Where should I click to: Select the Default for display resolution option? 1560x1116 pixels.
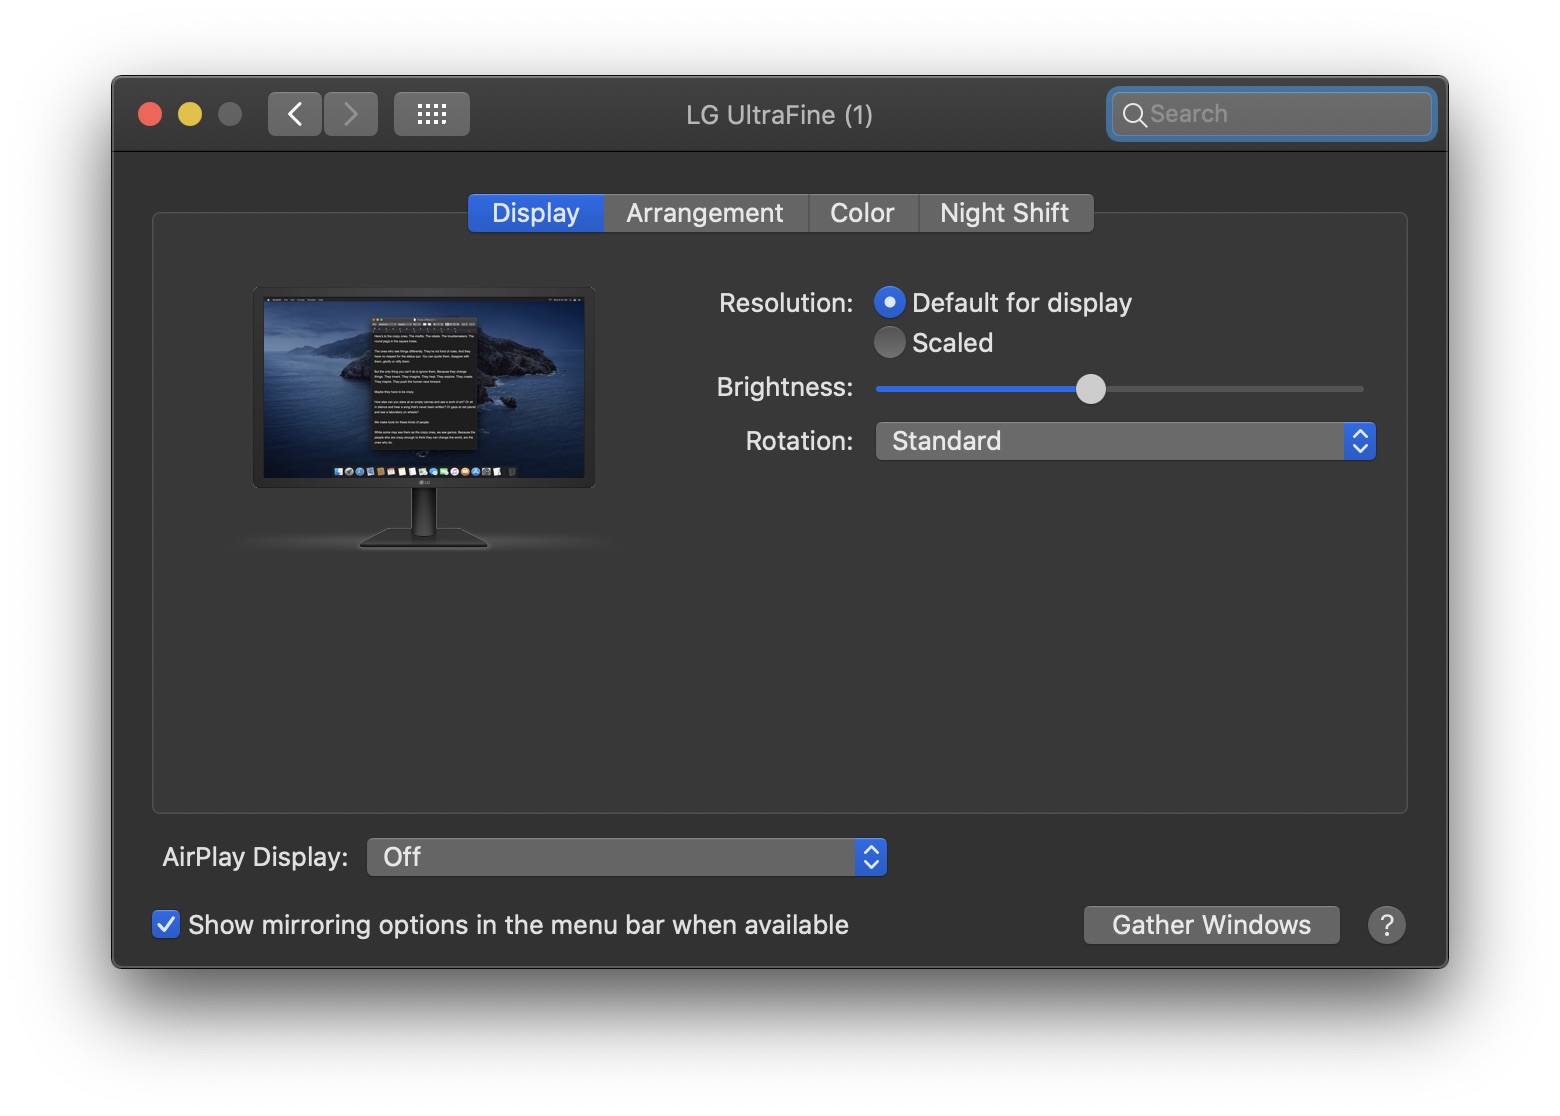[x=889, y=302]
